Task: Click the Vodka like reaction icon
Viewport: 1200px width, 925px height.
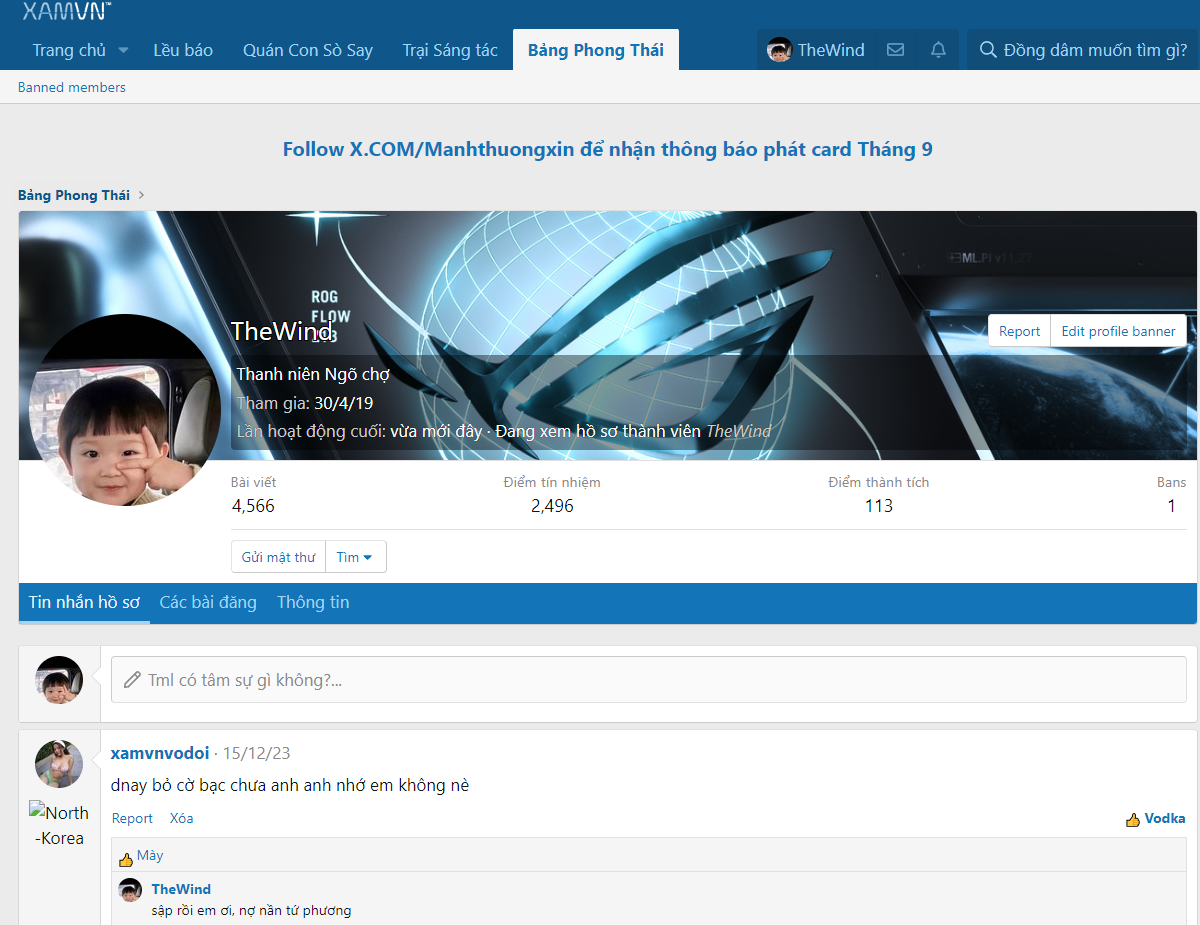Action: [1133, 819]
